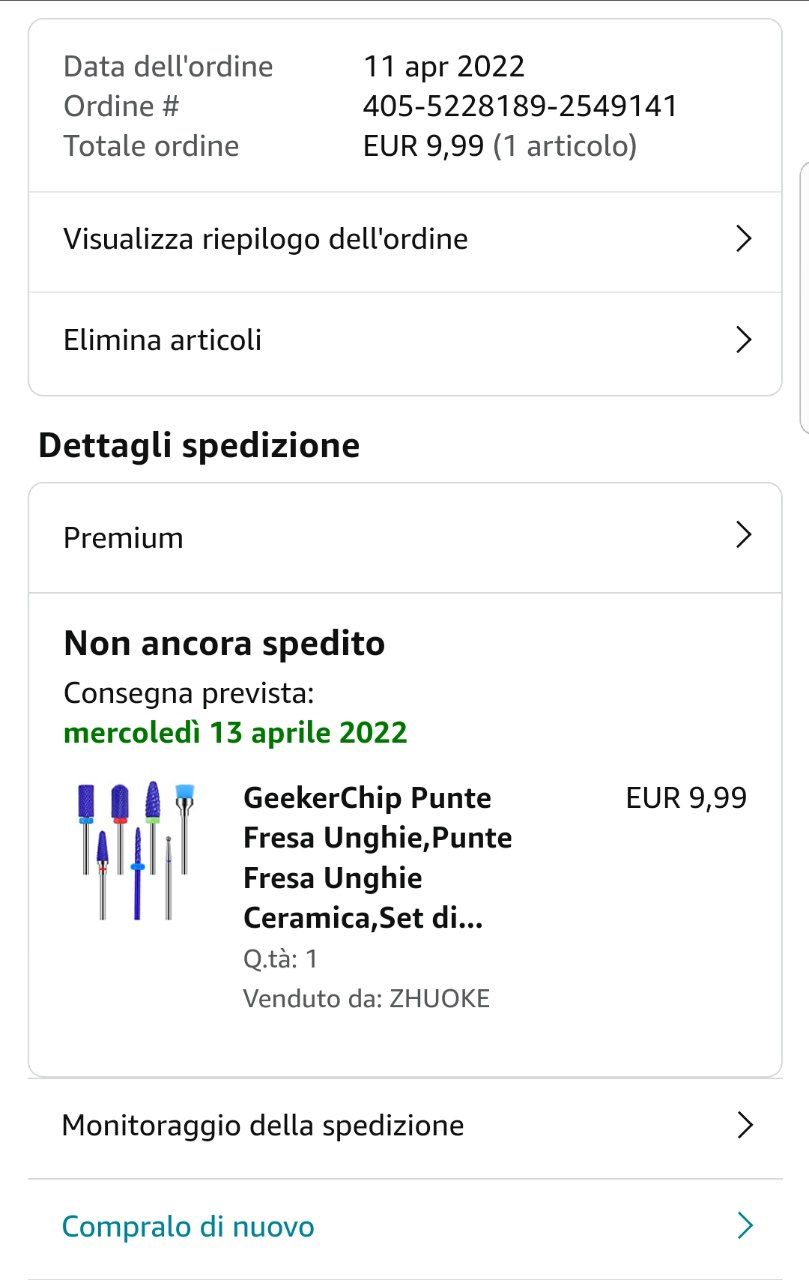The width and height of the screenshot is (809, 1280).
Task: Tap order number 405-5228189-2549141
Action: 520,106
